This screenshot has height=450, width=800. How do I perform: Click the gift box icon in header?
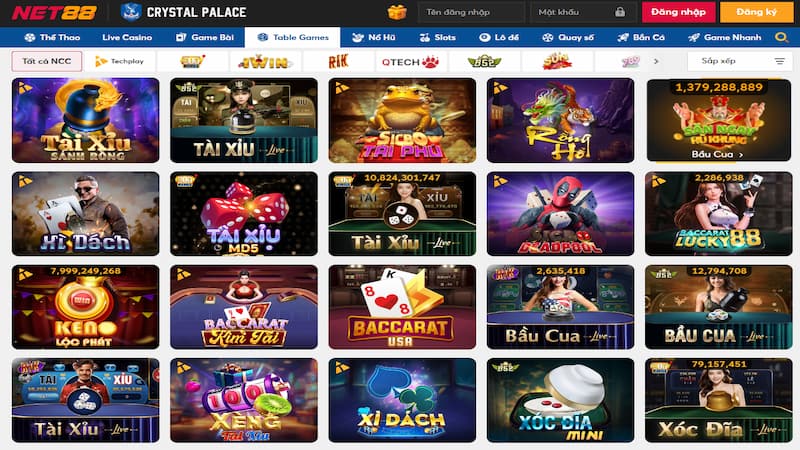397,12
